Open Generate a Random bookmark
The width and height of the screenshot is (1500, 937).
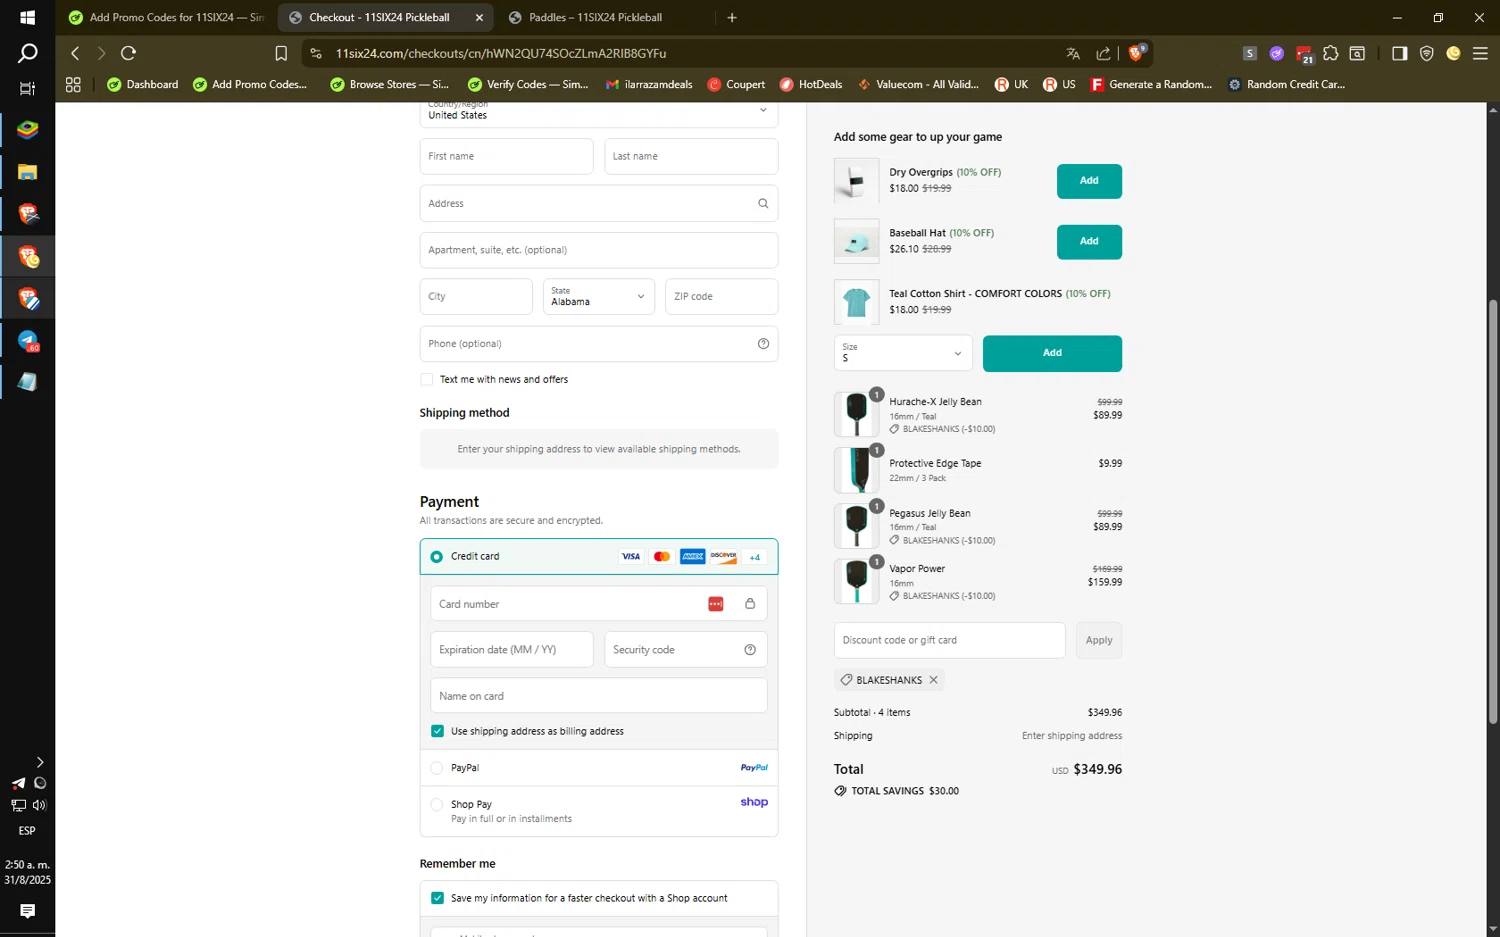pos(1151,85)
